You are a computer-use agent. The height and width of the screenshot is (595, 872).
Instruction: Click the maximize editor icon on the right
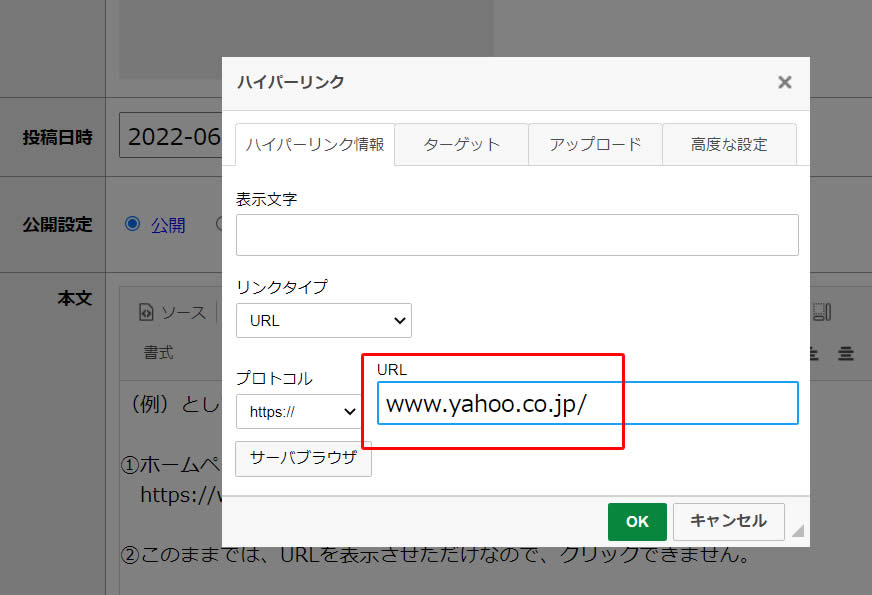pos(821,312)
